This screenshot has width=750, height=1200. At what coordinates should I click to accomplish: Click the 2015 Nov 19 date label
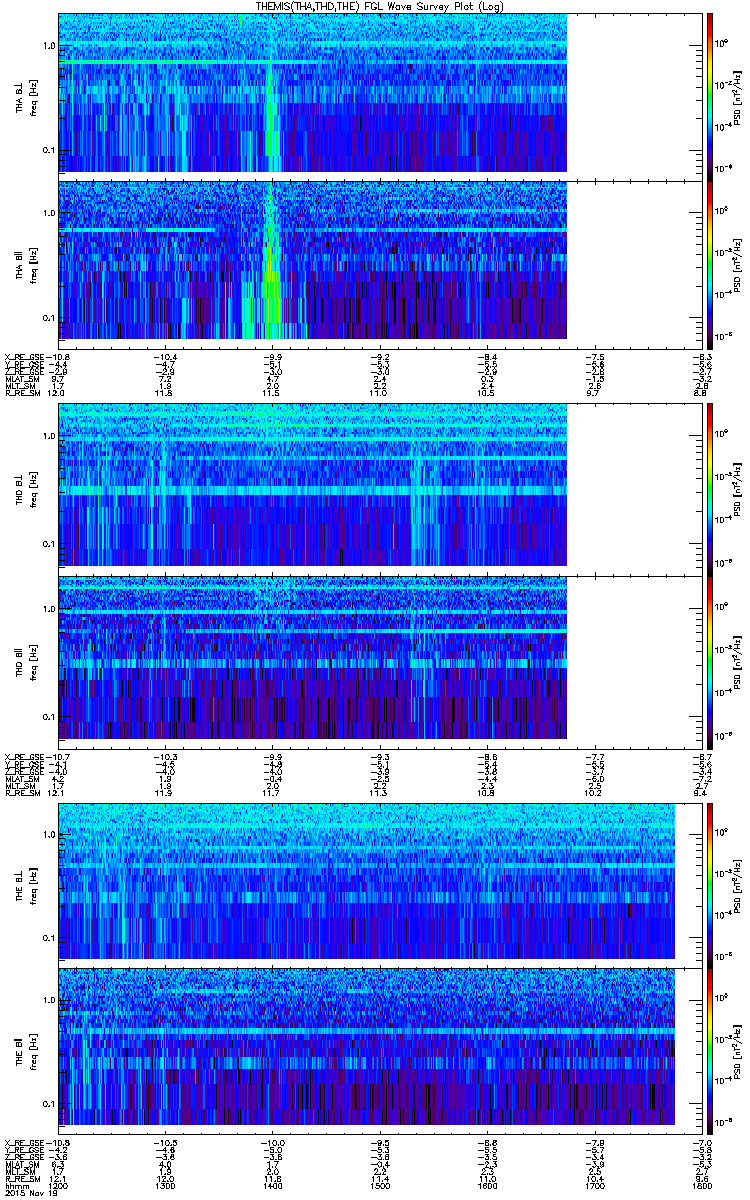(x=30, y=1193)
